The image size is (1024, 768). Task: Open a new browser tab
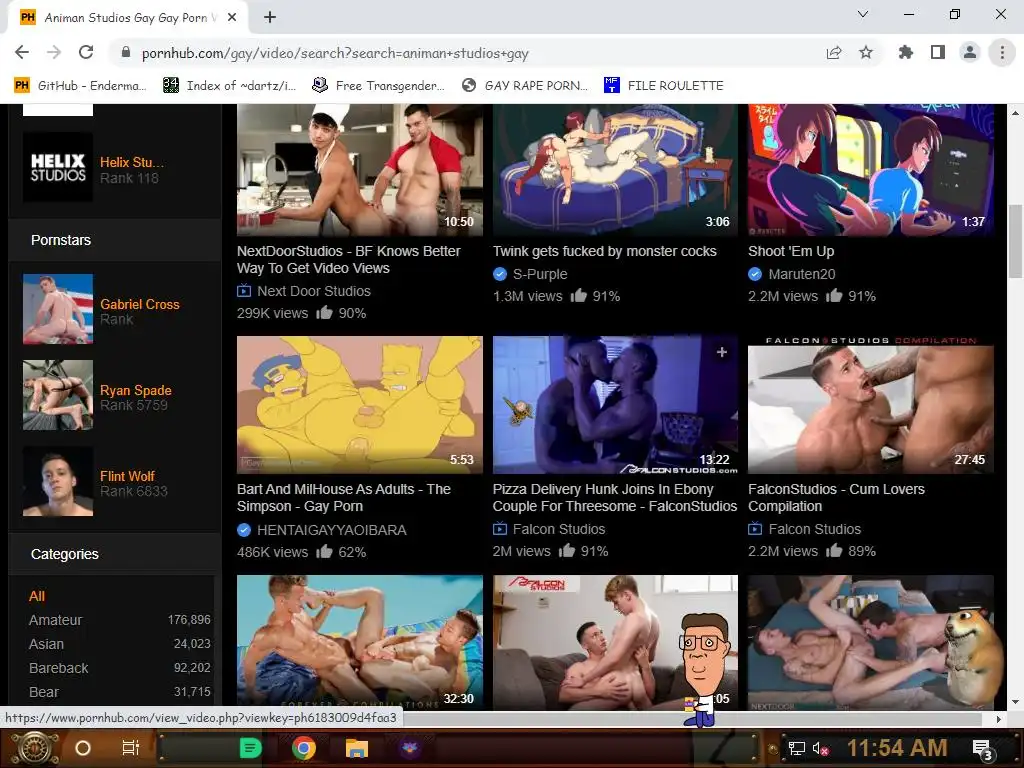coord(270,18)
